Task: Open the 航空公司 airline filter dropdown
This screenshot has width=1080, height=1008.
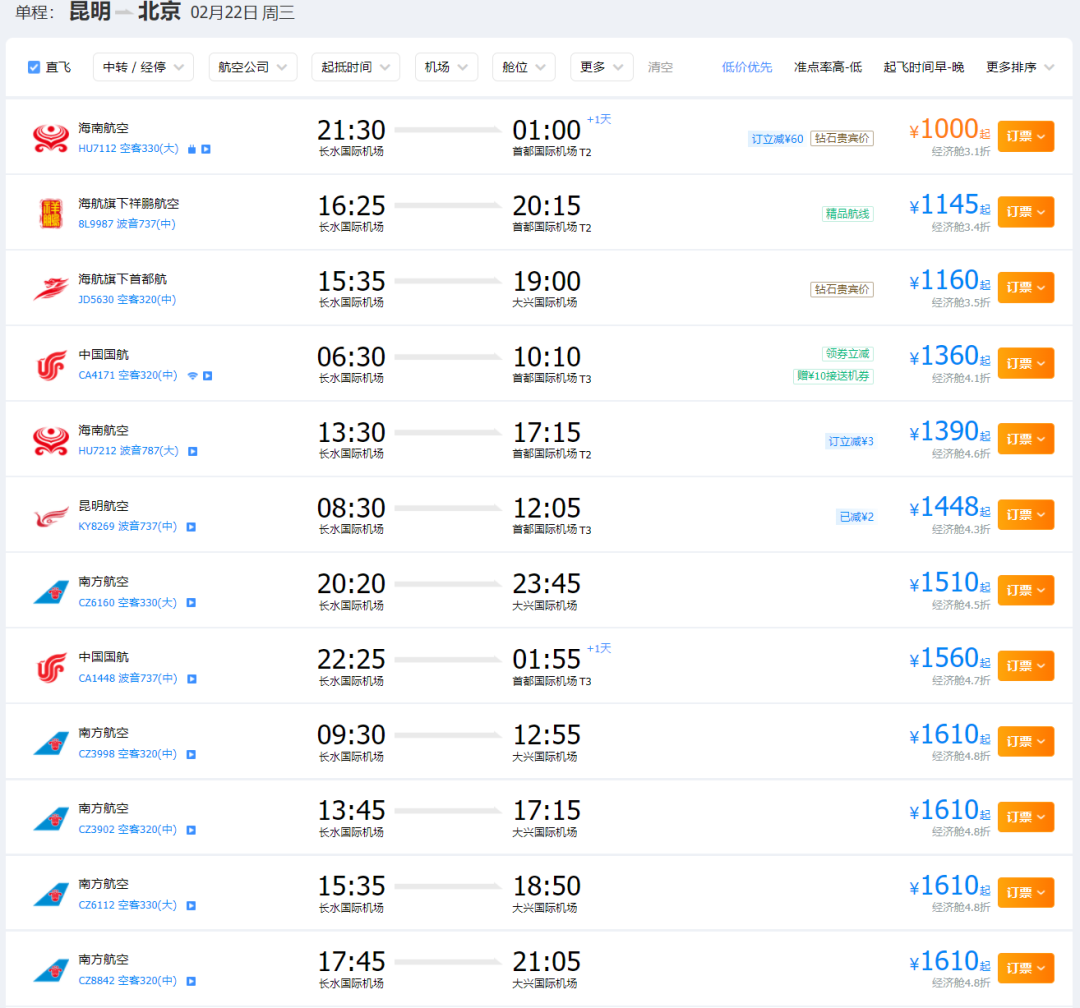Action: click(253, 67)
